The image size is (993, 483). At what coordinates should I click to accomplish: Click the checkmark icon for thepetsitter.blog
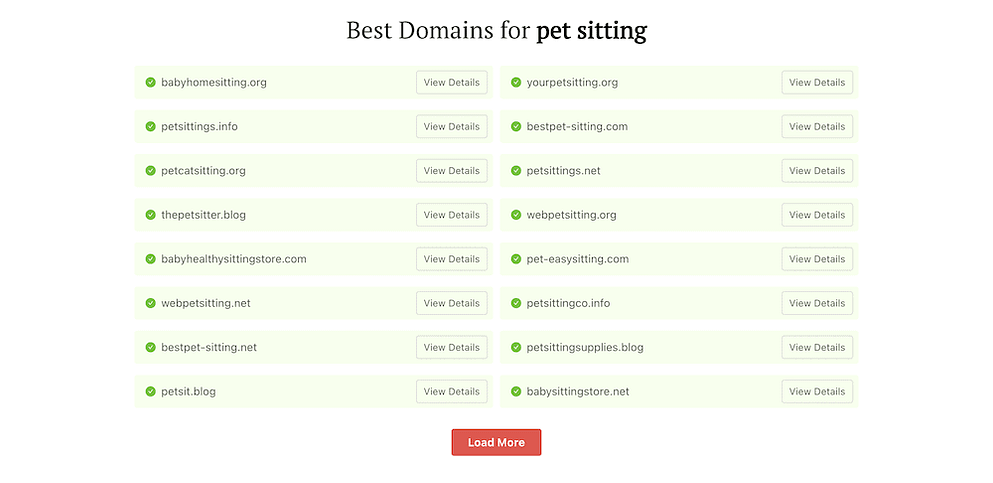[x=150, y=215]
